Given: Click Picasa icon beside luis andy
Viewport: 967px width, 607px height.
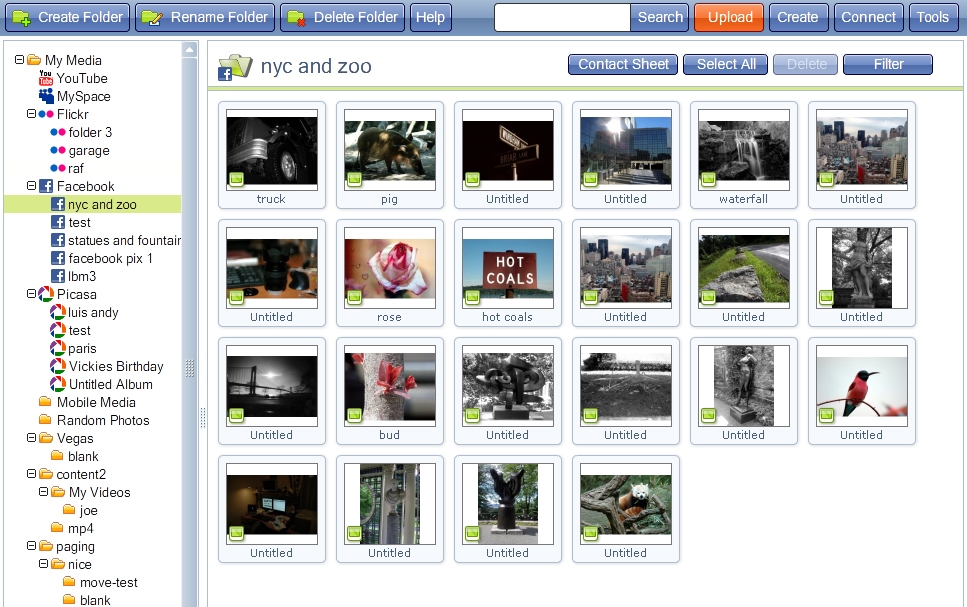Looking at the screenshot, I should (57, 312).
